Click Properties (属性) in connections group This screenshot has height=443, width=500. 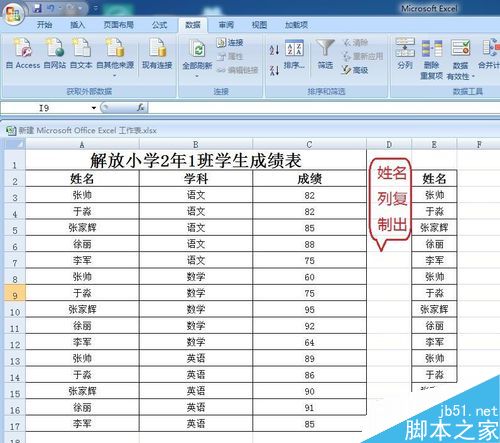[x=230, y=56]
